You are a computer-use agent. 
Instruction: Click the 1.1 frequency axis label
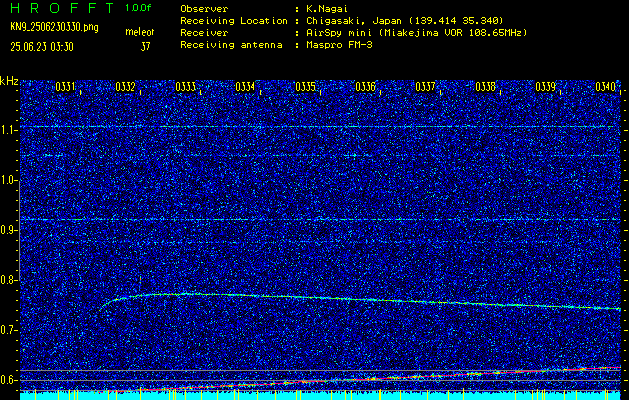tap(9, 131)
